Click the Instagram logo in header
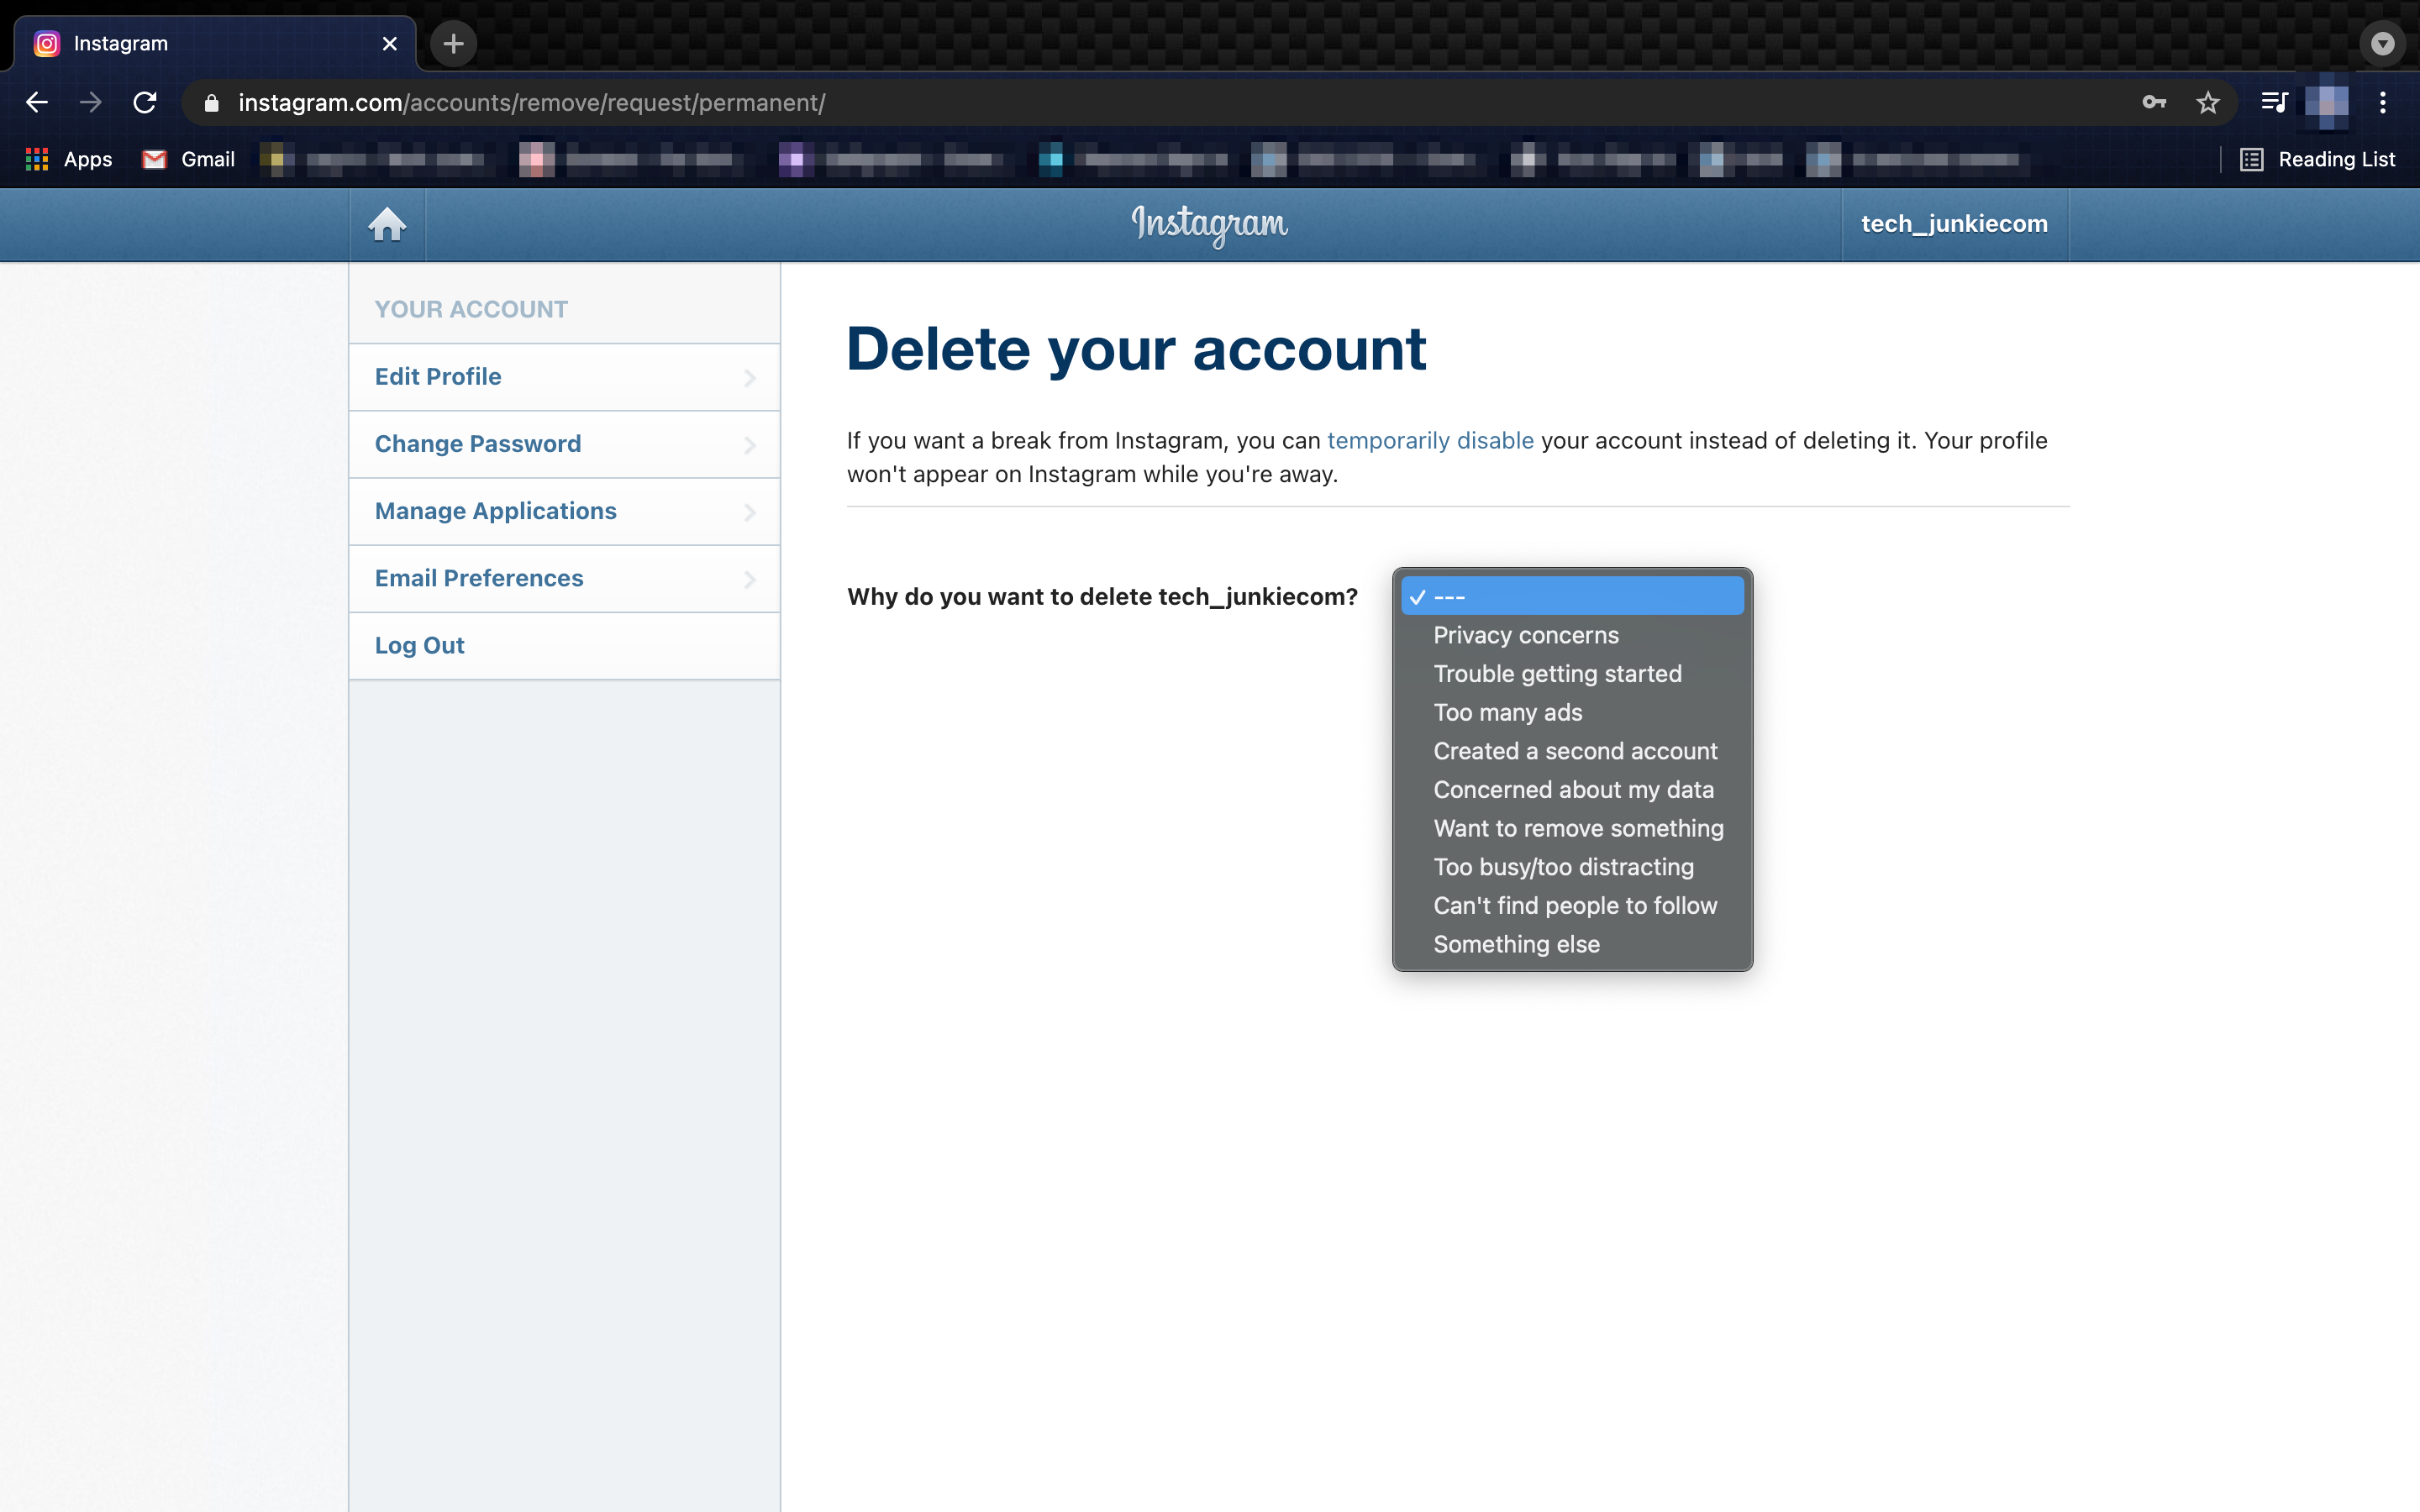 [x=1209, y=224]
